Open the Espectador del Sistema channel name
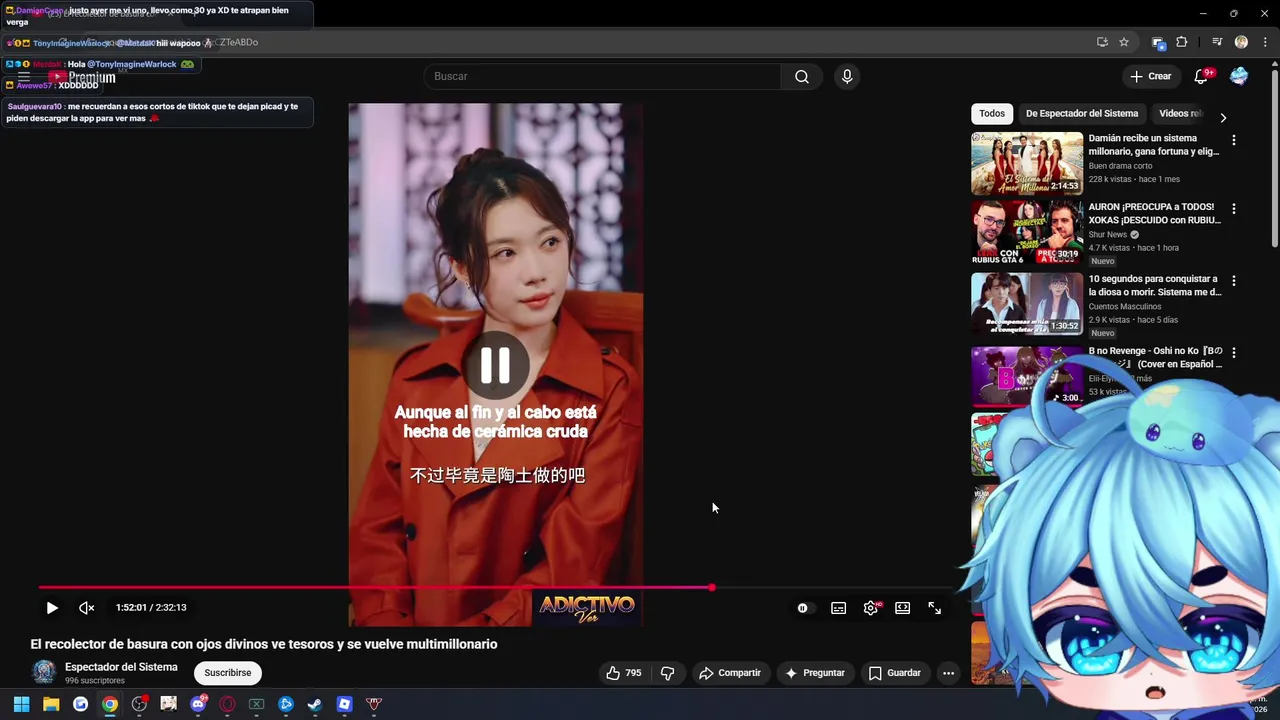Screen dimensions: 1280x720 pyautogui.click(x=121, y=667)
